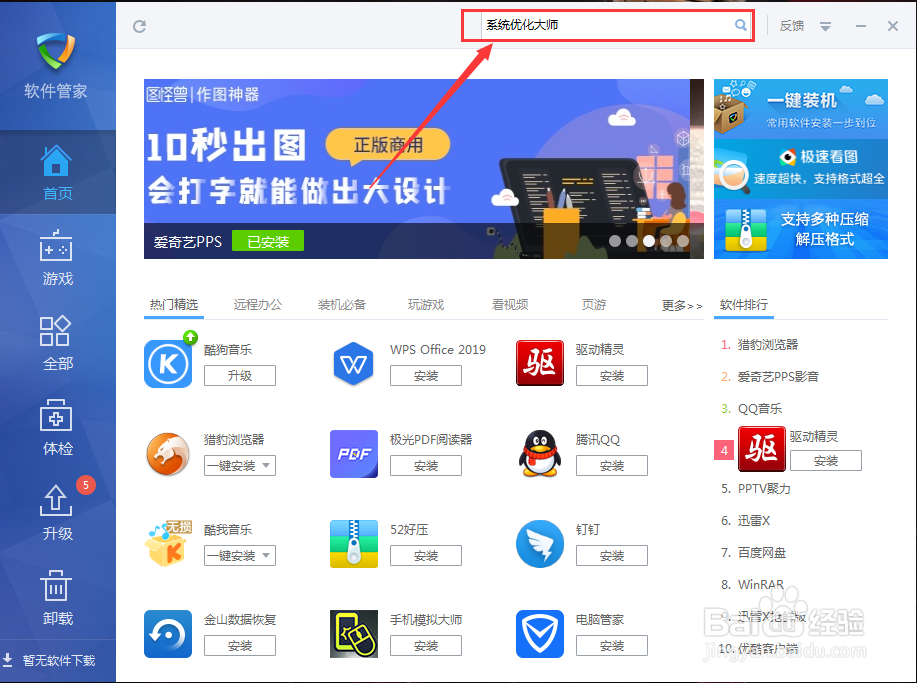Image resolution: width=917 pixels, height=683 pixels.
Task: Open ranked item 迅雷X
Action: (x=754, y=520)
